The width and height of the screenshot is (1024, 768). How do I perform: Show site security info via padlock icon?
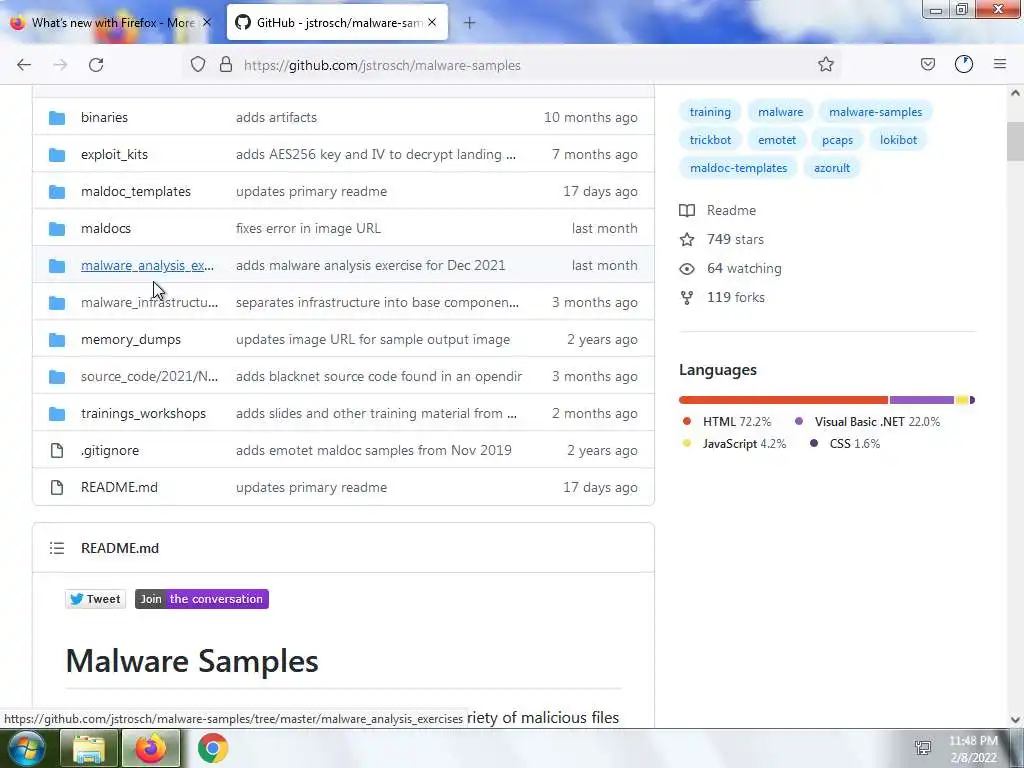tap(226, 65)
